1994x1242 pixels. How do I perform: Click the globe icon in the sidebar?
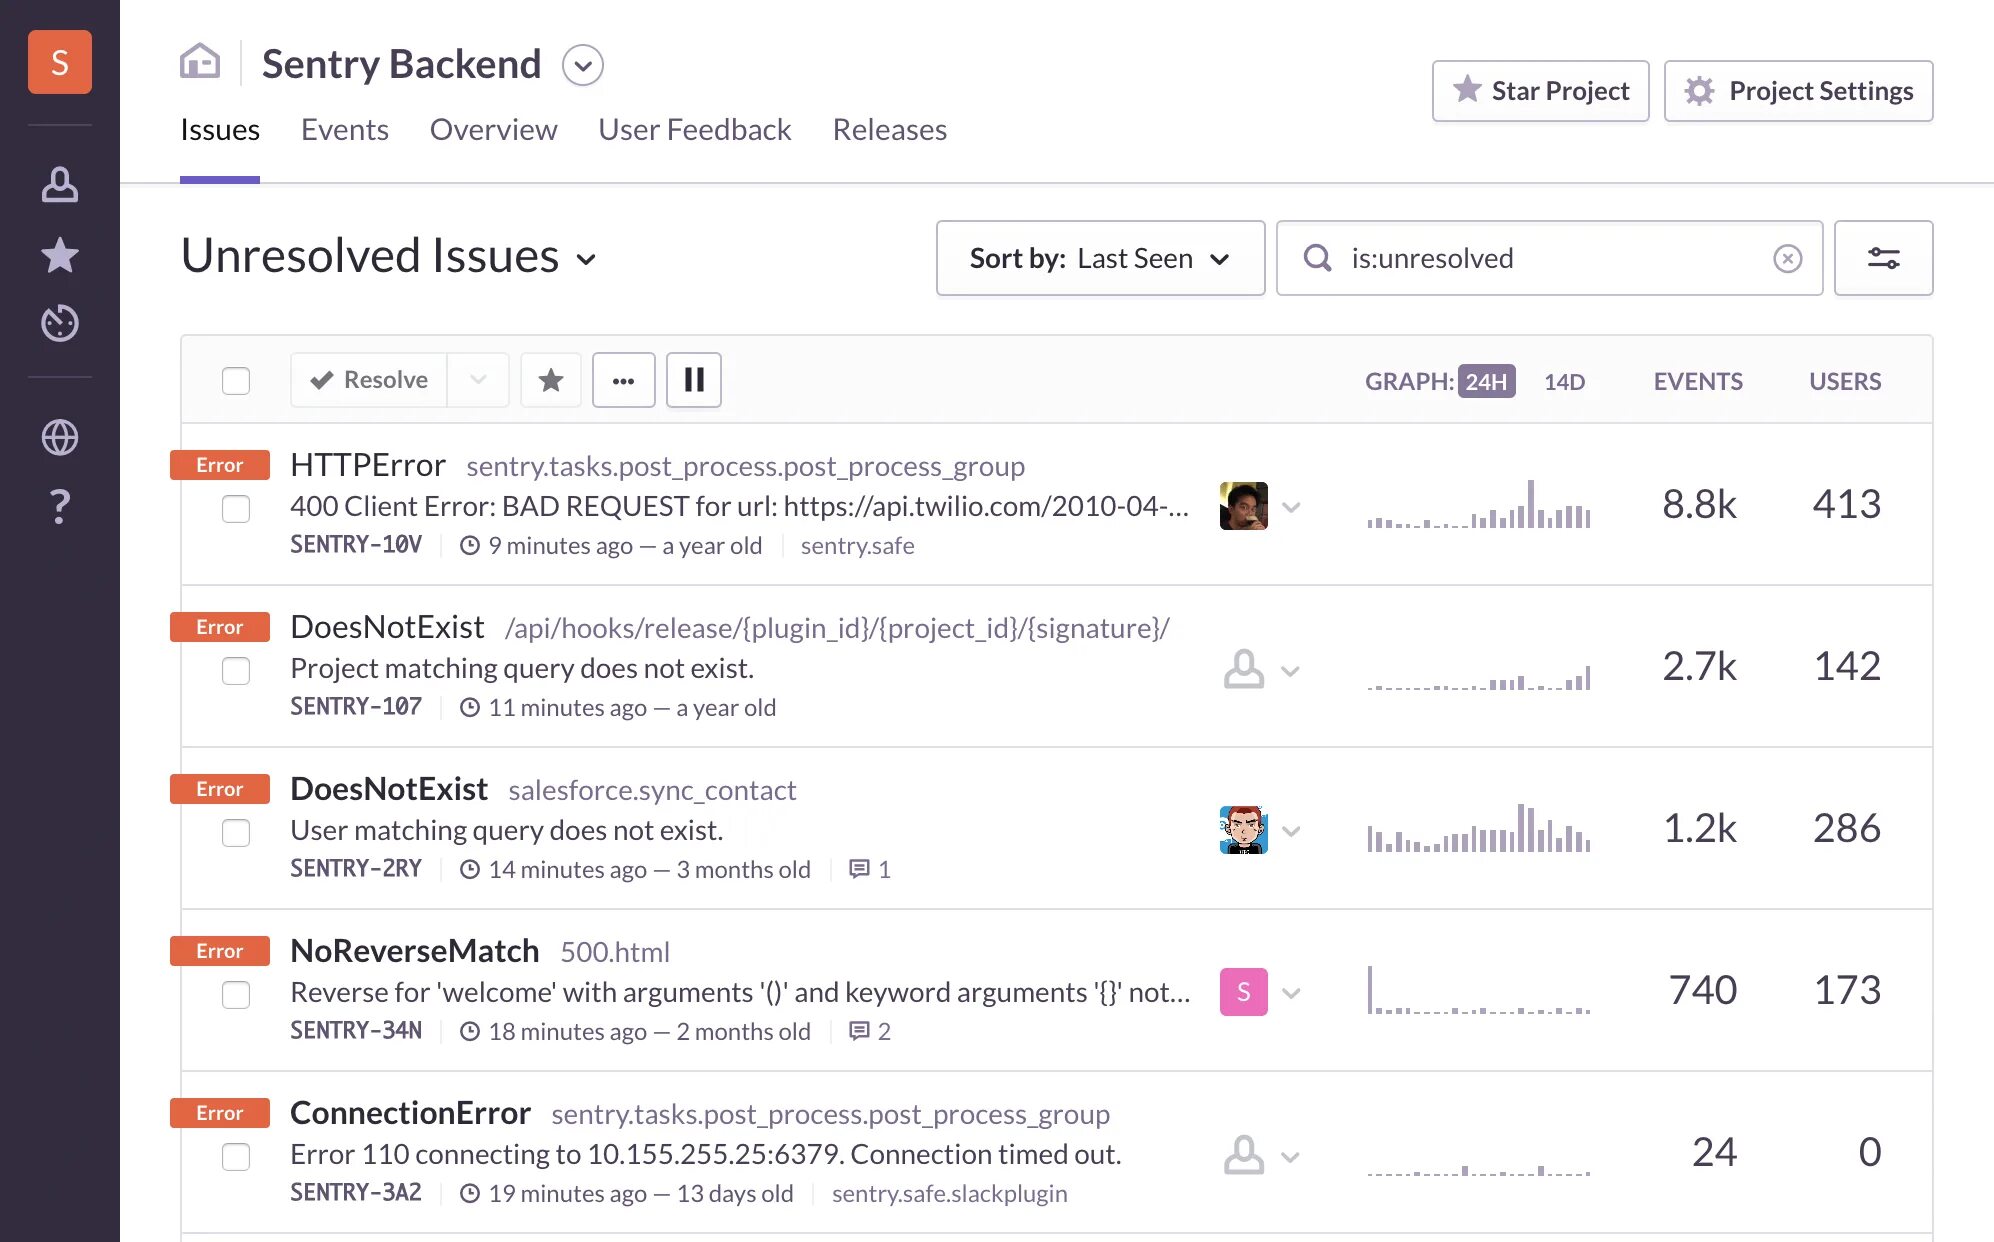pos(60,437)
